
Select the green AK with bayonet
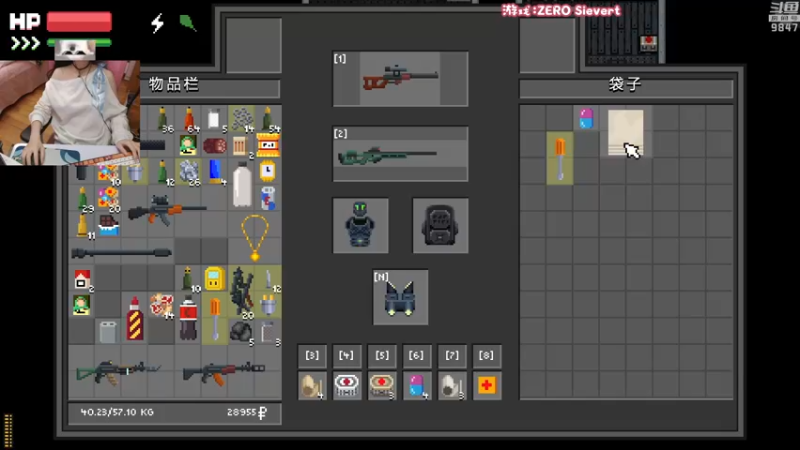pyautogui.click(x=119, y=372)
